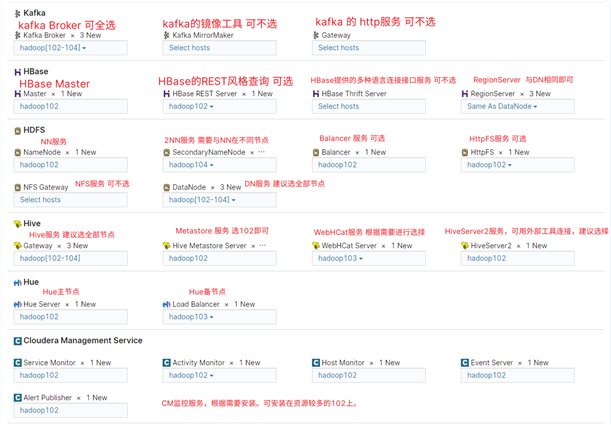Click the 'Cloudera Management Service' heading text
Screen dimensions: 611x425
click(x=83, y=341)
